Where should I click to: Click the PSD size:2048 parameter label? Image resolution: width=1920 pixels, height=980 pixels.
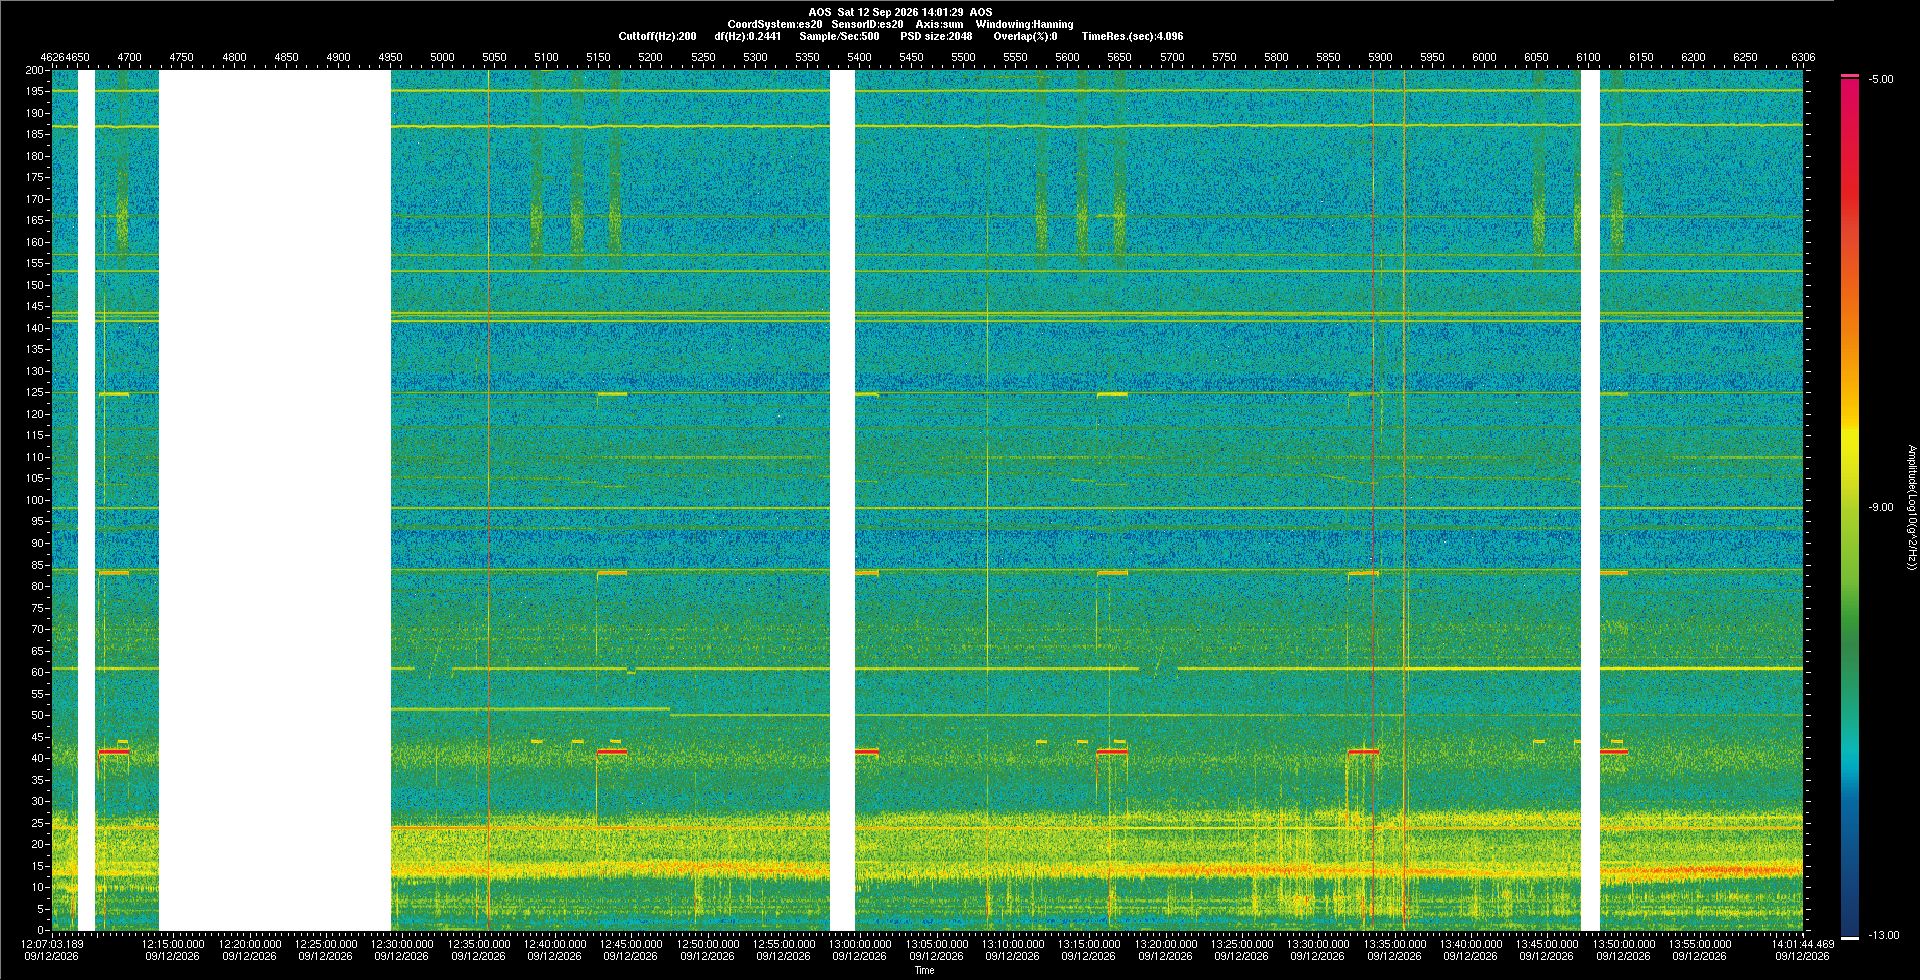(936, 36)
